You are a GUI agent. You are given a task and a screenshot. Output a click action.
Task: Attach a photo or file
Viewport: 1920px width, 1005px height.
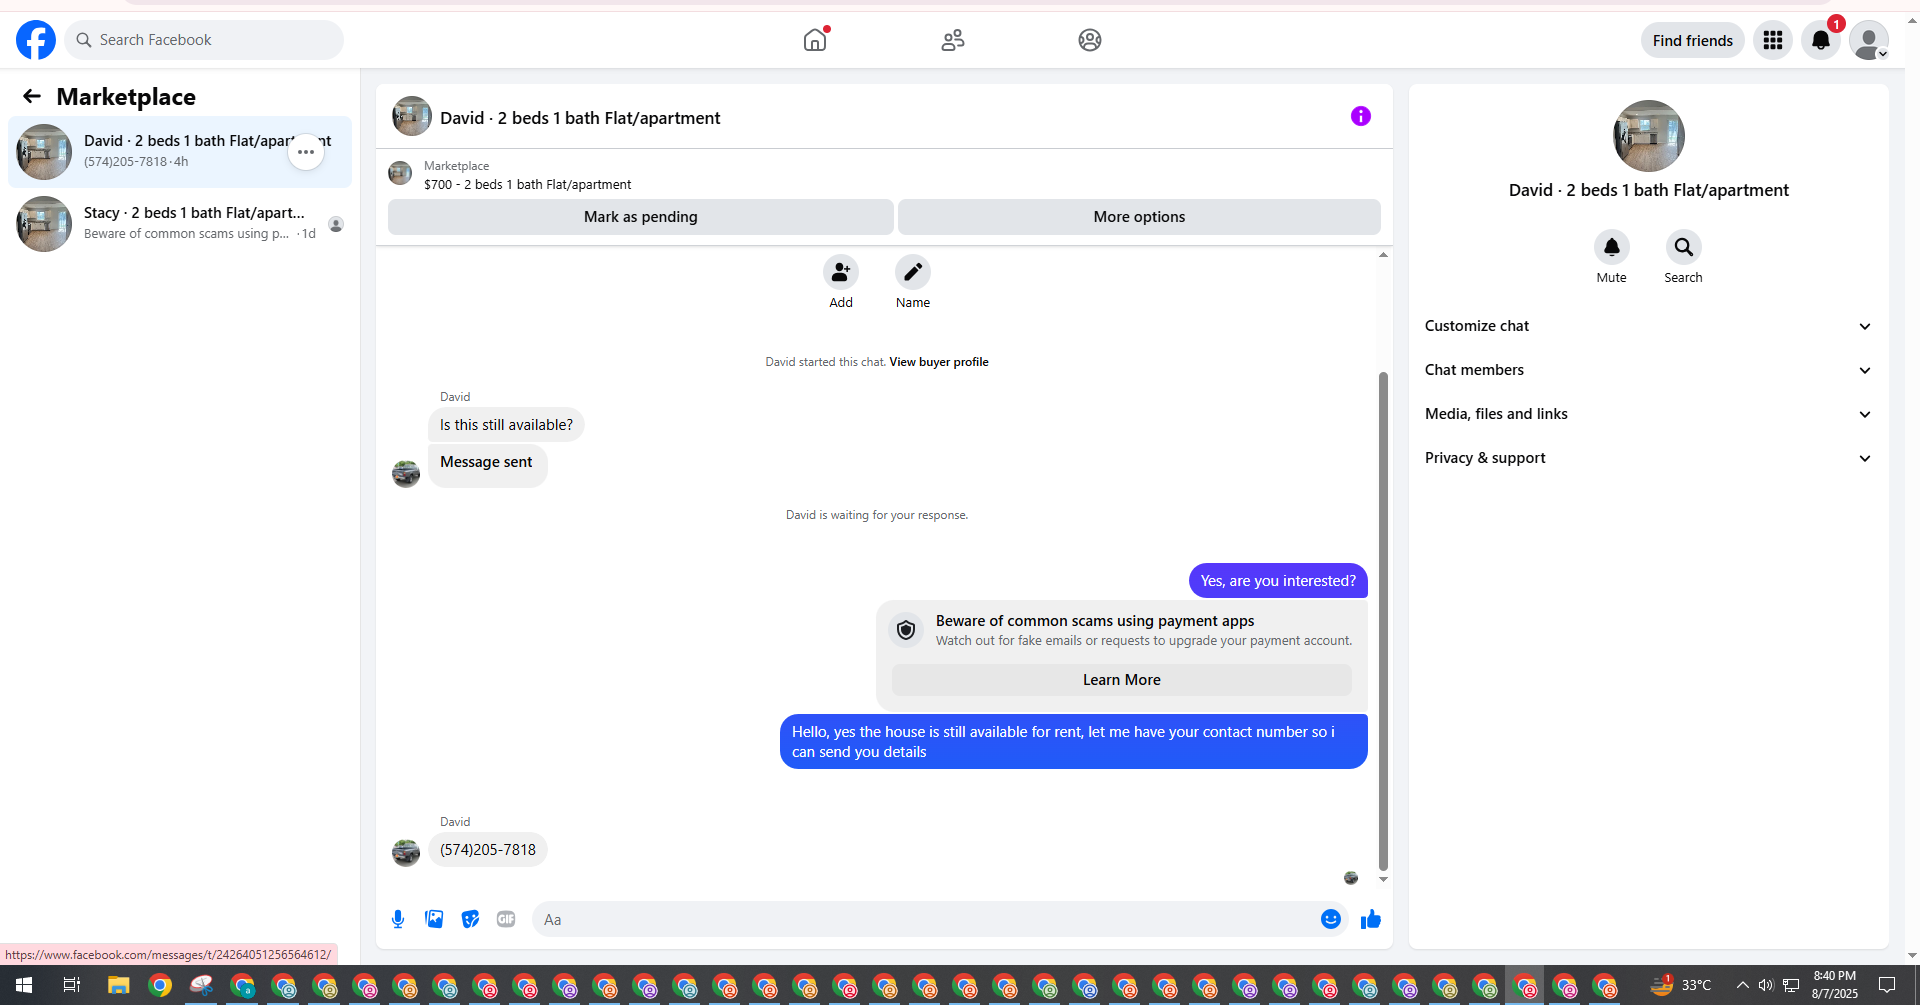[x=434, y=919]
